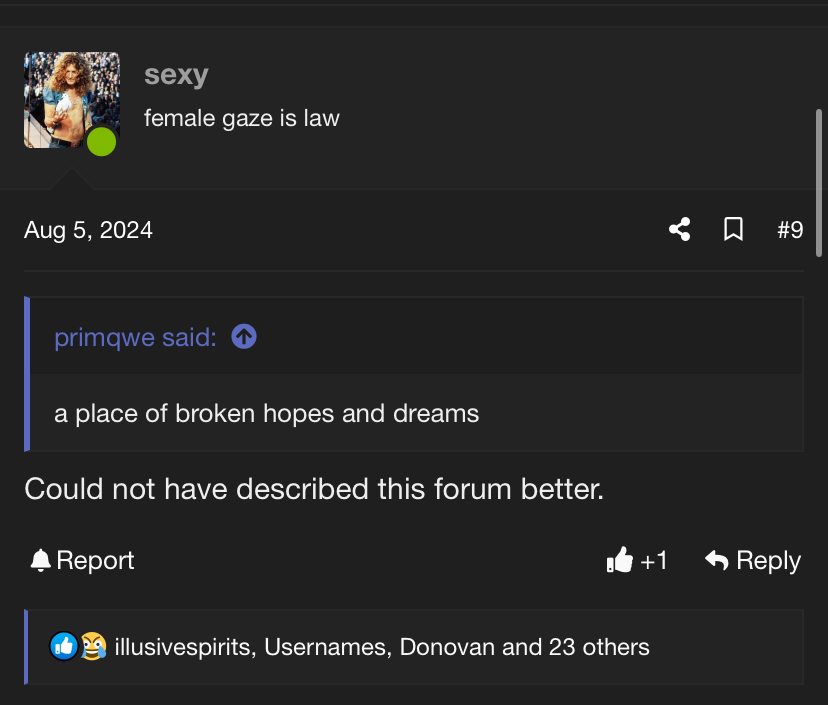This screenshot has height=705, width=828.
Task: Click the quoted text "a place of broken hopes and dreams"
Action: (x=267, y=413)
